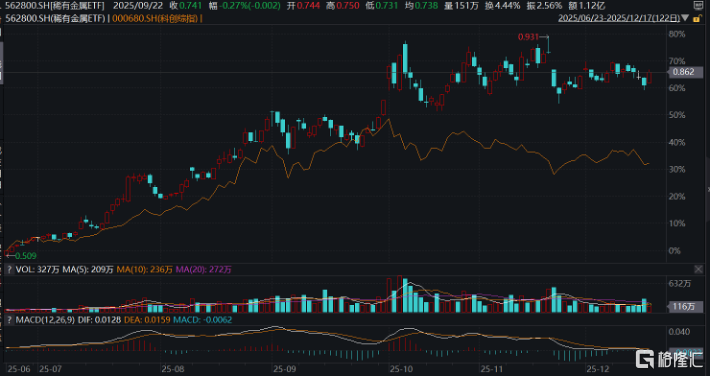The width and height of the screenshot is (710, 376).
Task: Click the 25-11 time axis label
Action: 492,369
